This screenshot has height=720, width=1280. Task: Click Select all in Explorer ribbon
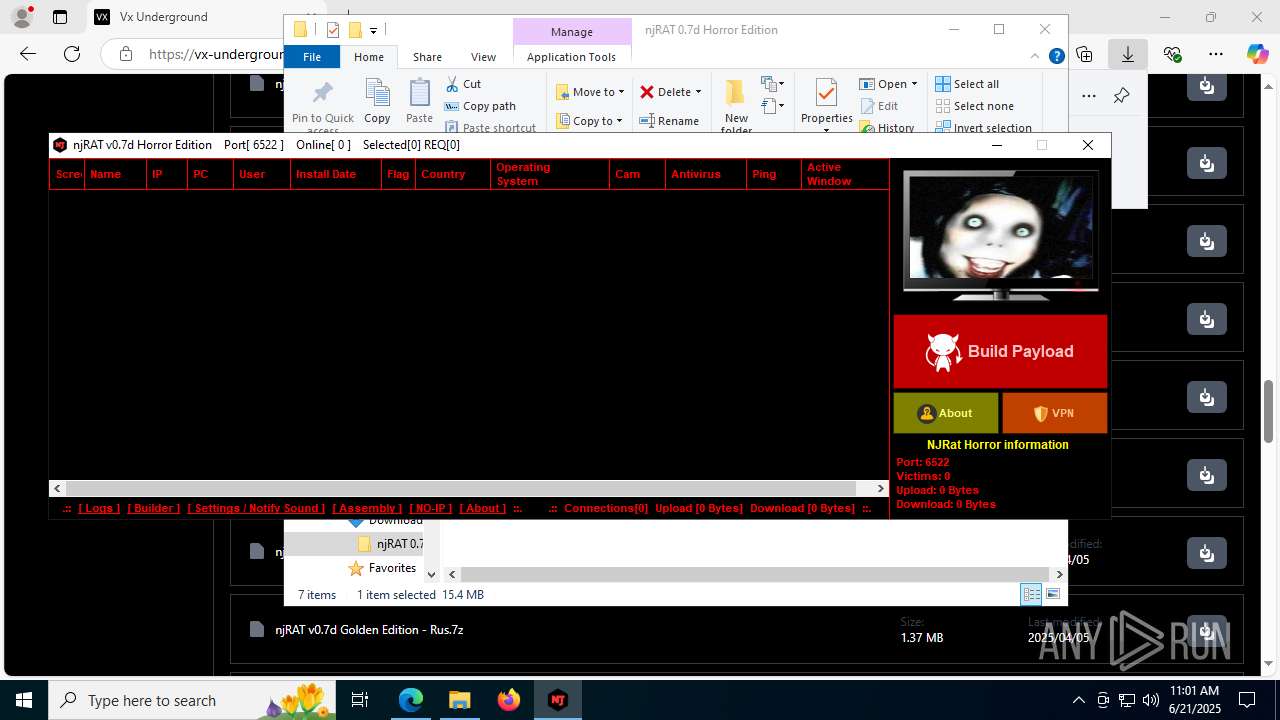967,84
